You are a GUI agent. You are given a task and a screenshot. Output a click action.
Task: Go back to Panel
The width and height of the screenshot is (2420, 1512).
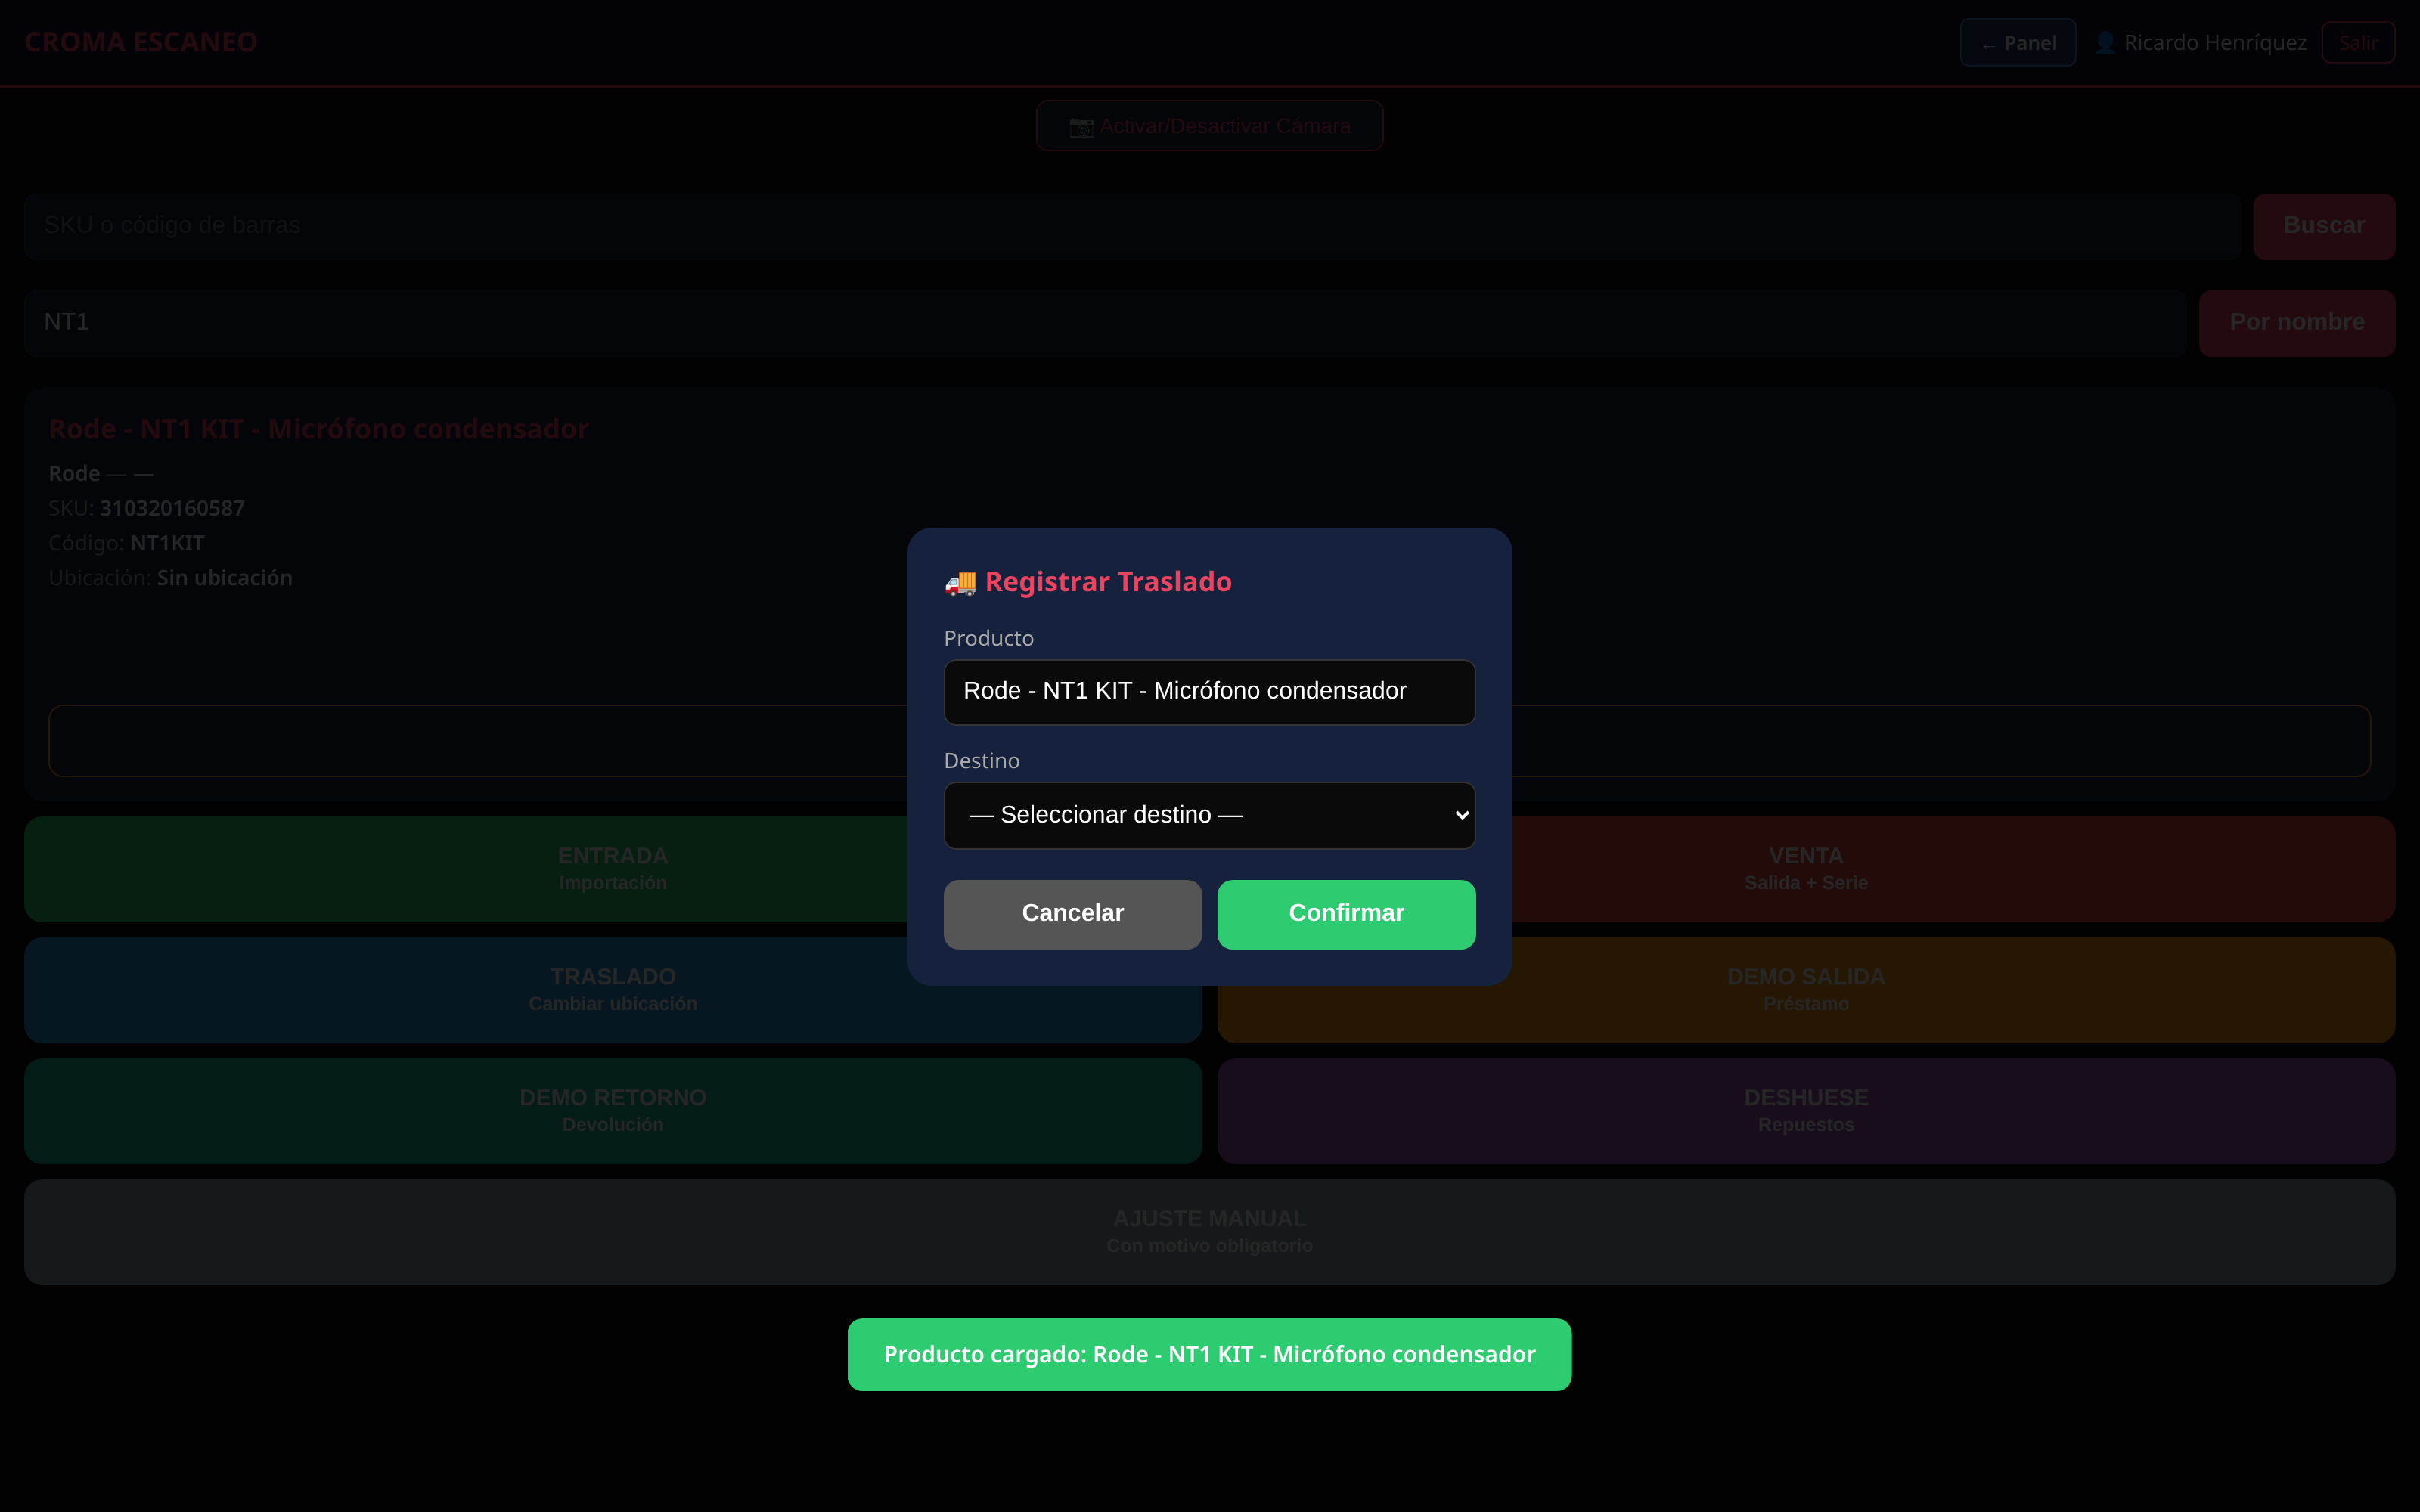point(2017,43)
